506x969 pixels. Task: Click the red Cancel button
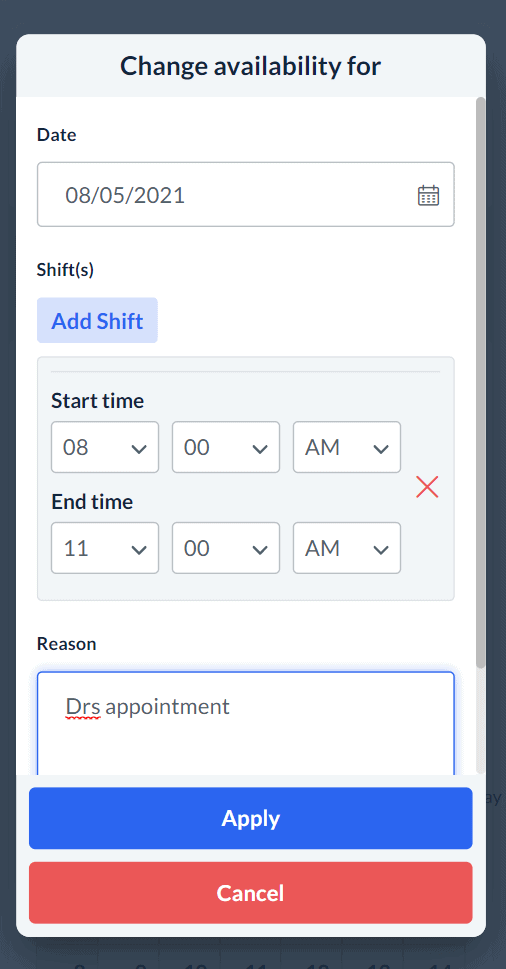coord(251,893)
